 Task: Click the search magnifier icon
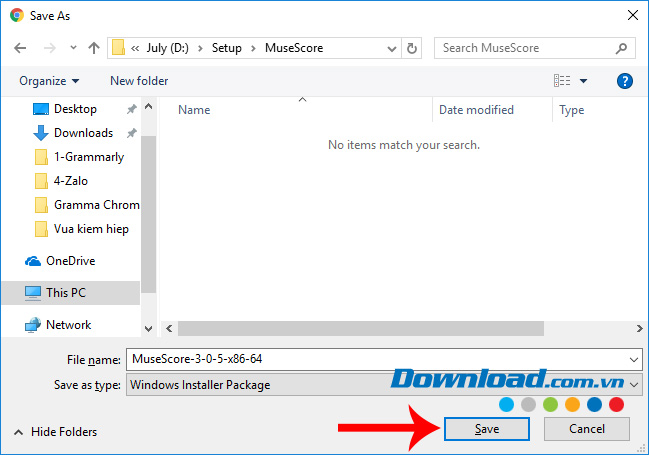point(621,48)
